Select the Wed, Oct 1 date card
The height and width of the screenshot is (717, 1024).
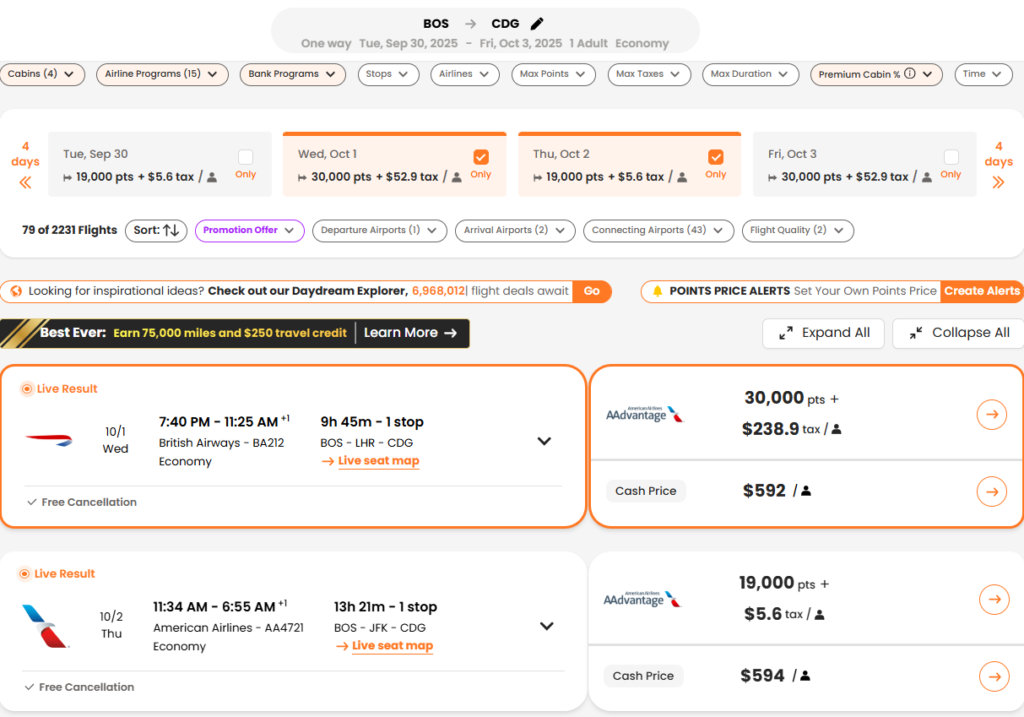(394, 165)
